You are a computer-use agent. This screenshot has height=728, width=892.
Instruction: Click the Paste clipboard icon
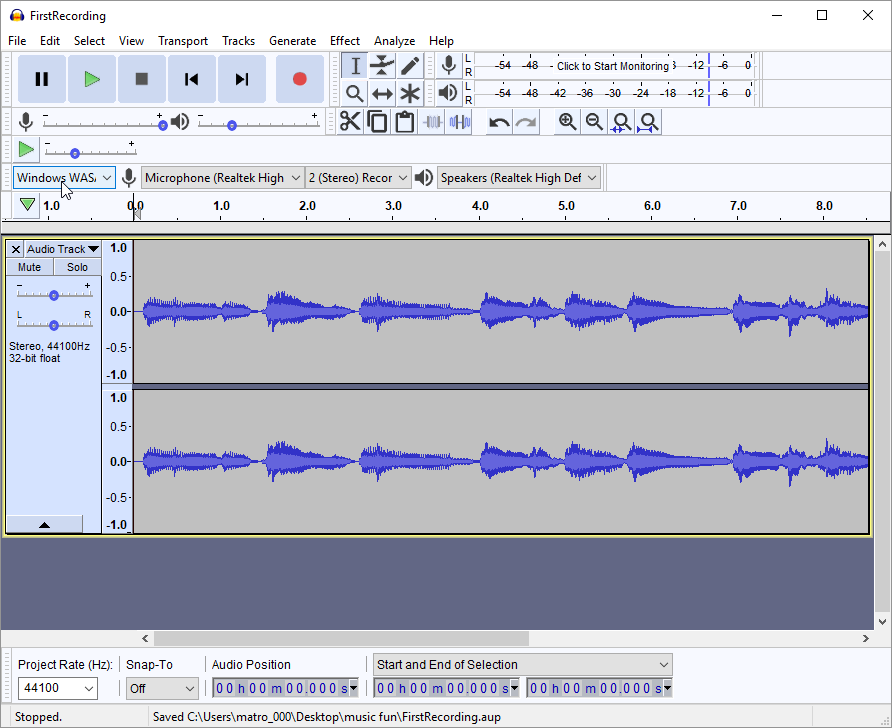coord(404,122)
